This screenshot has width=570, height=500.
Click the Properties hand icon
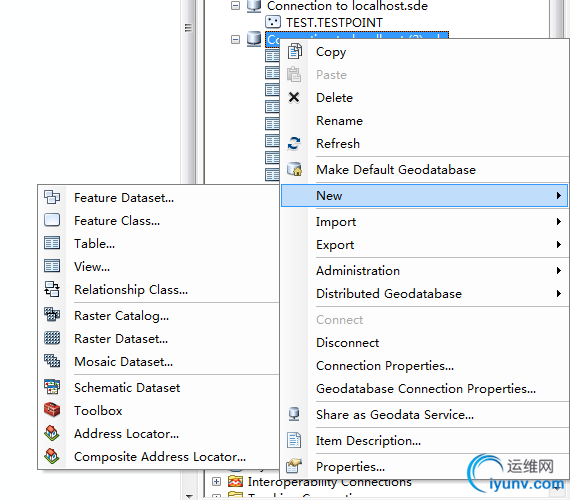[294, 466]
